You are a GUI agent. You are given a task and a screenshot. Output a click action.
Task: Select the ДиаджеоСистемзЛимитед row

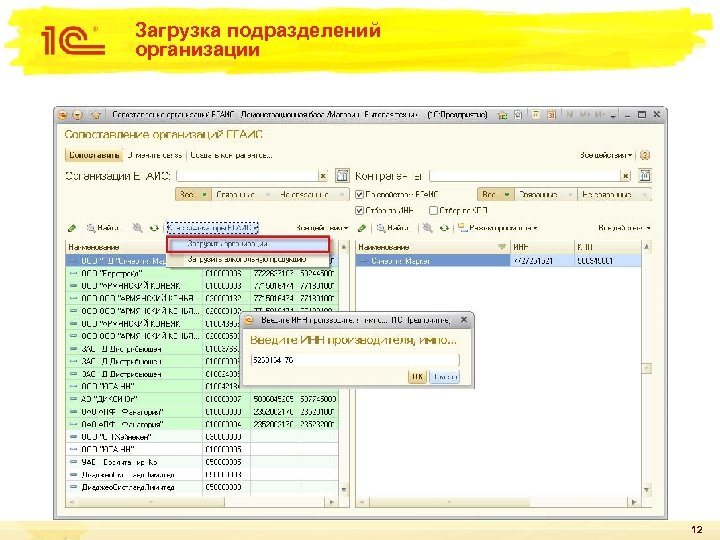(x=202, y=487)
